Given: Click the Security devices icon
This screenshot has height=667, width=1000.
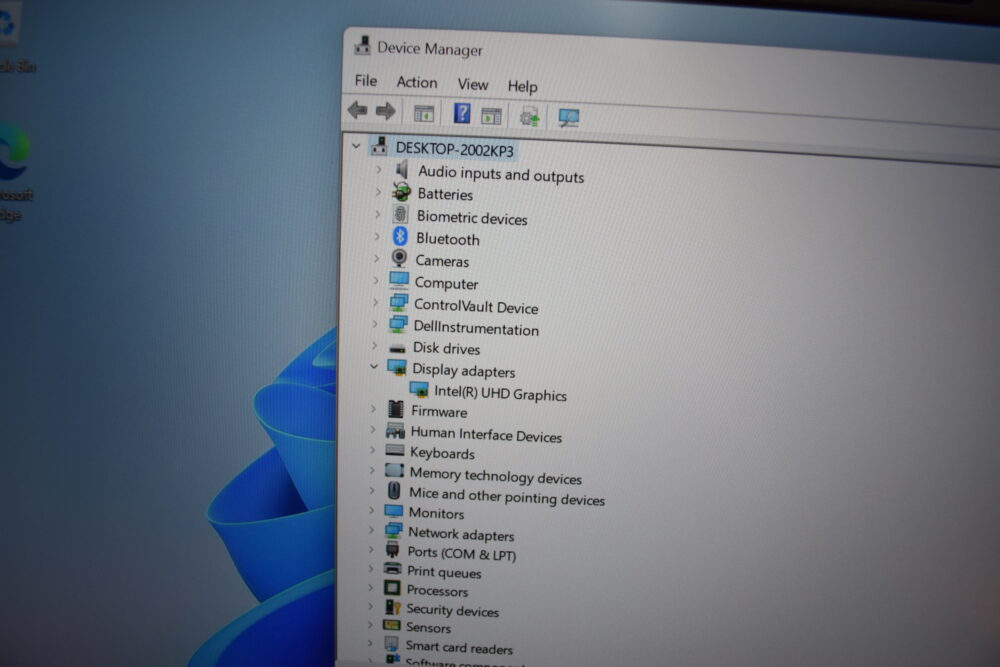Looking at the screenshot, I should click(x=392, y=607).
